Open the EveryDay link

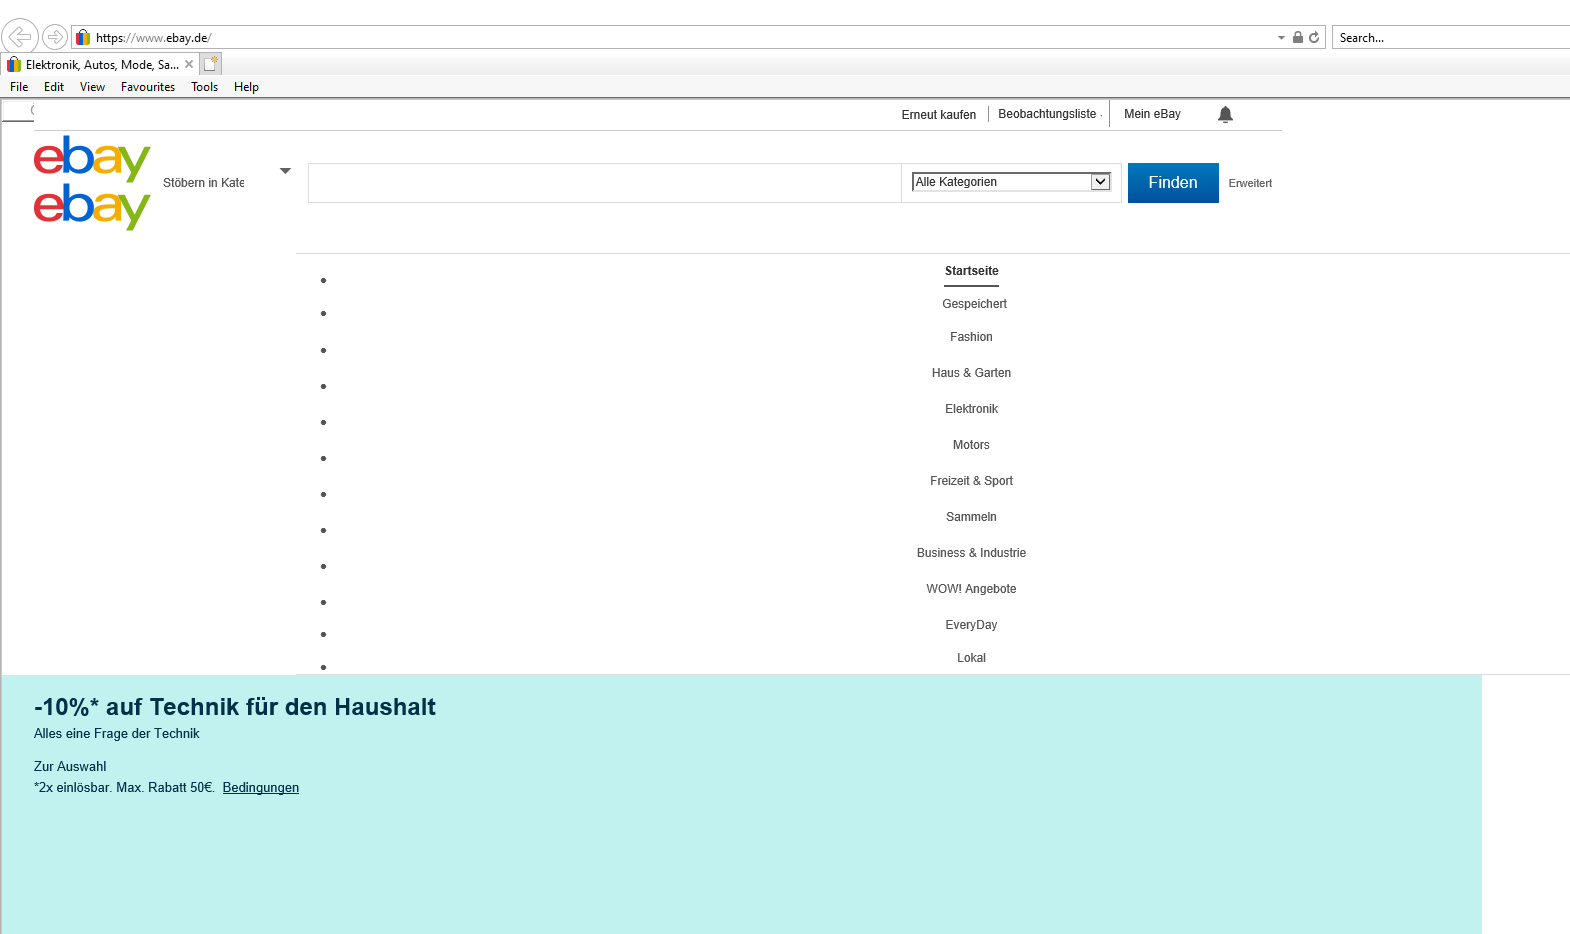971,625
